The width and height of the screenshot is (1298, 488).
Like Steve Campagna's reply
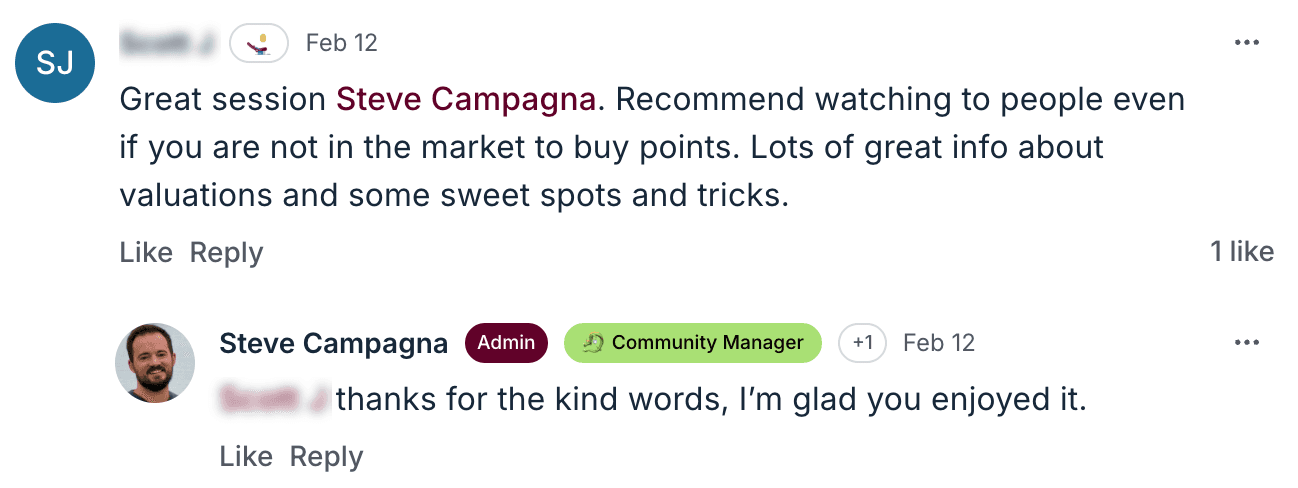pos(246,457)
